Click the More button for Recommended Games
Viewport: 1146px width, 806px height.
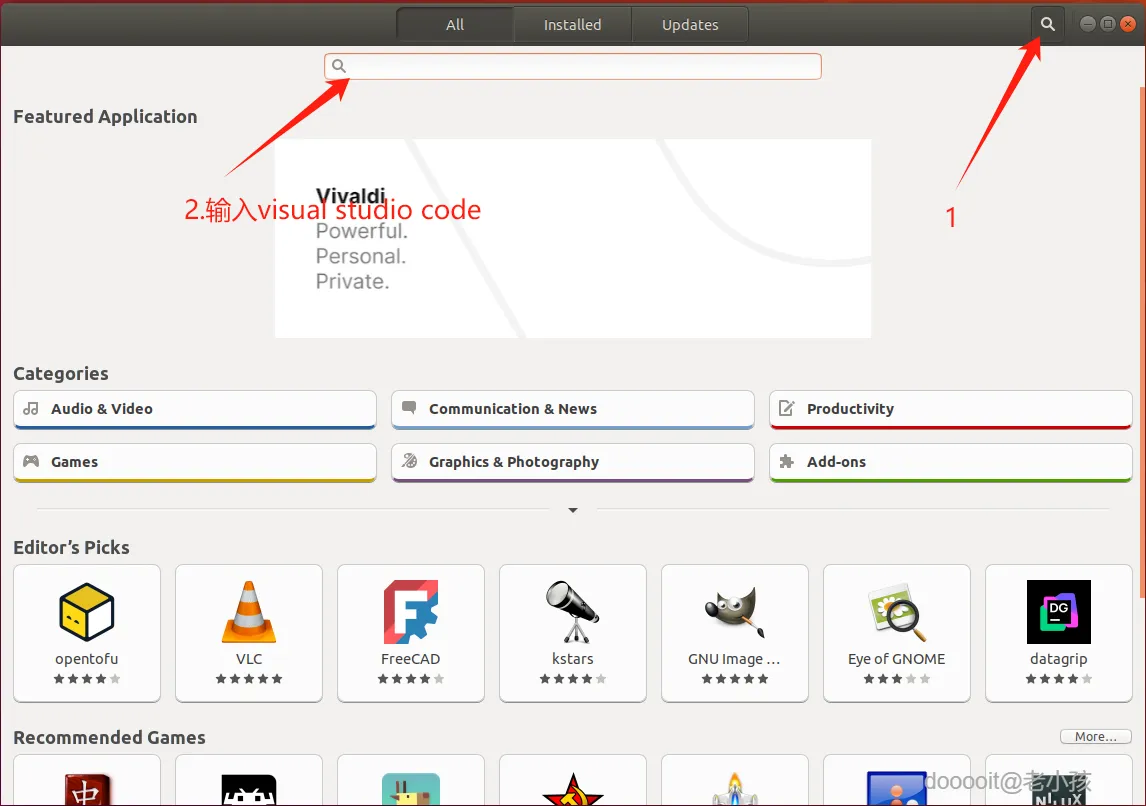(x=1096, y=737)
